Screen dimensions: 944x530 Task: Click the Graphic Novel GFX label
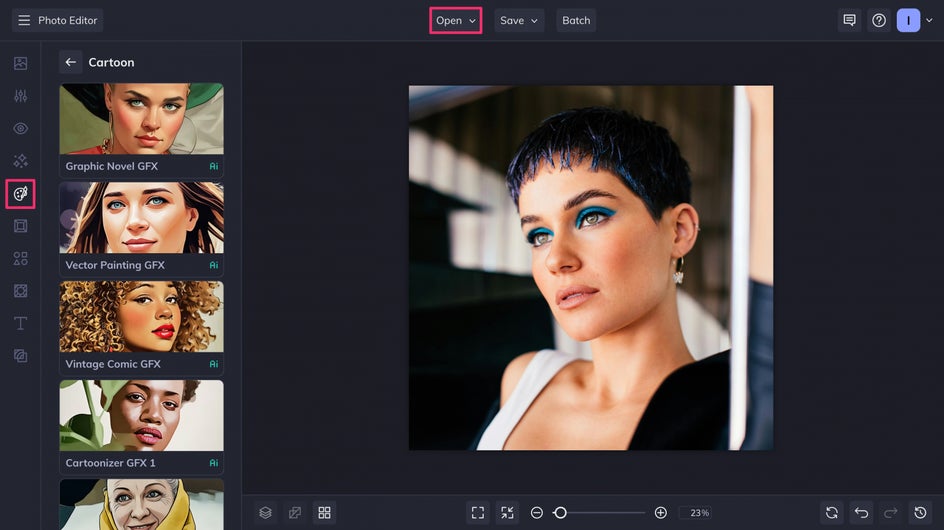point(111,166)
